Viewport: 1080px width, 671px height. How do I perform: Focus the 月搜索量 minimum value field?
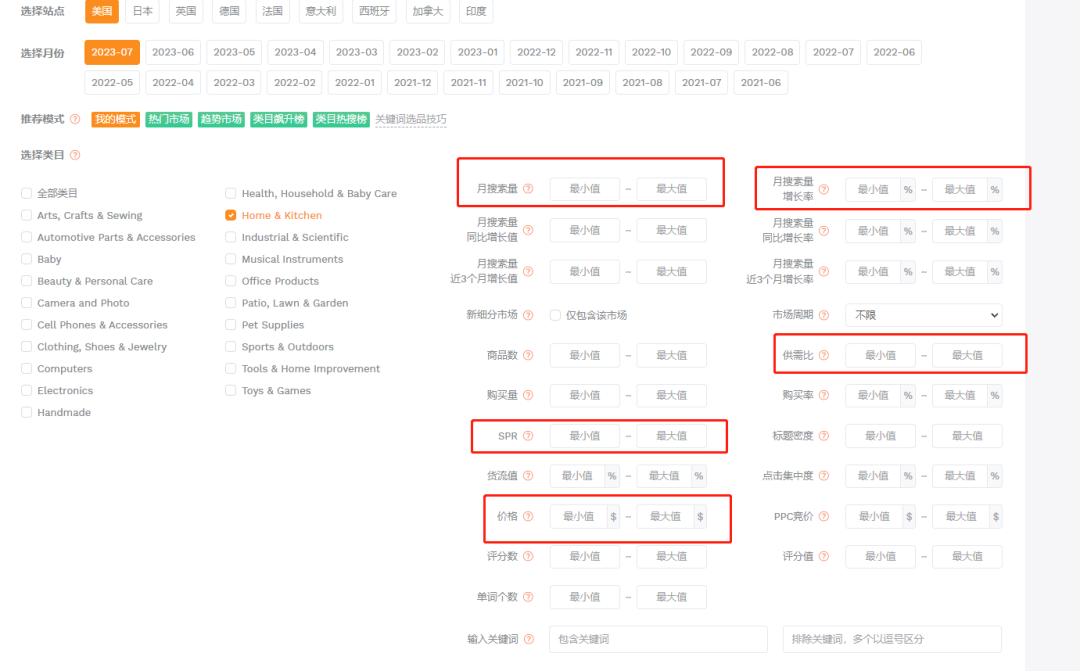click(x=585, y=189)
